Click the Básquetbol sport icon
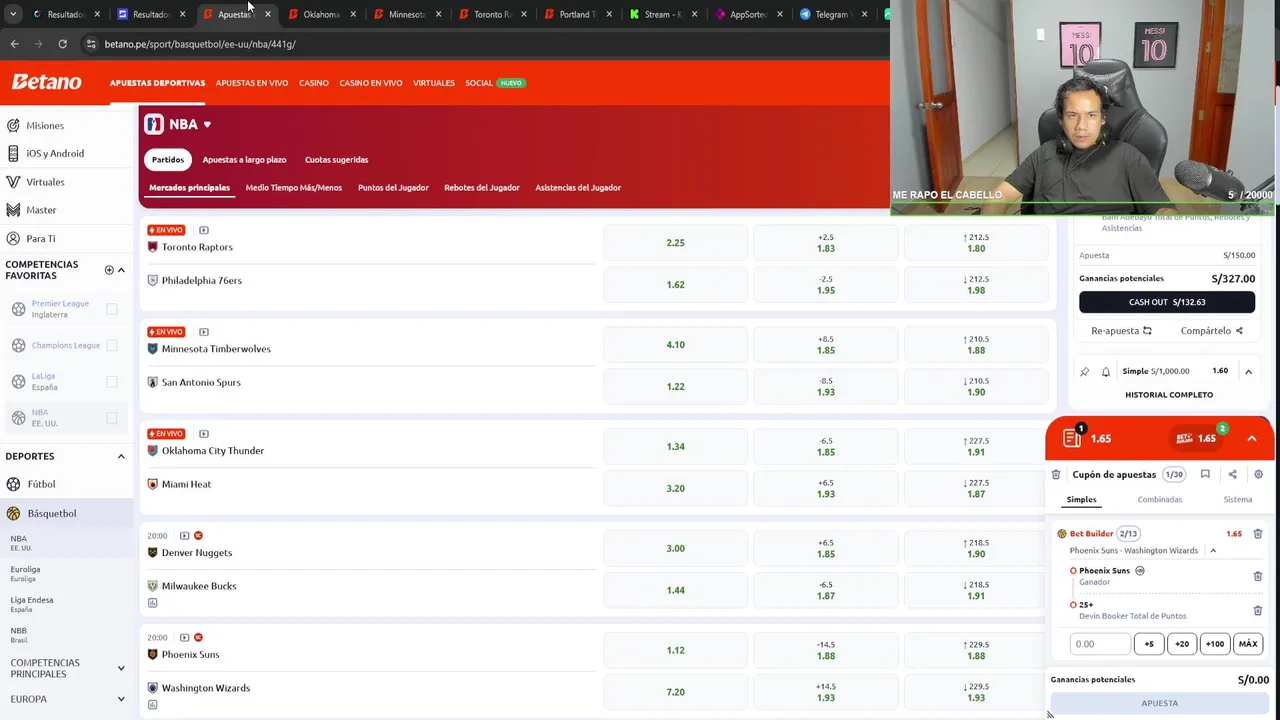This screenshot has width=1280, height=720. (x=13, y=513)
